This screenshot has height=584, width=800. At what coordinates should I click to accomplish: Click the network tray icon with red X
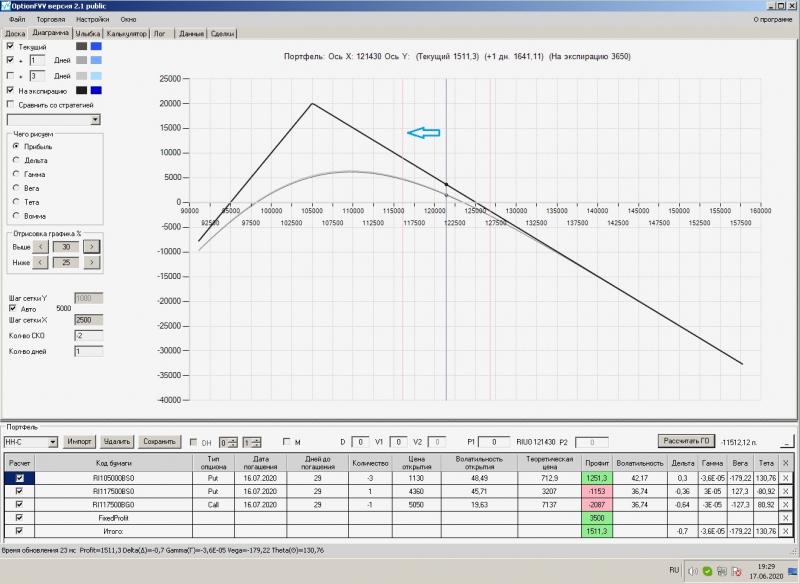click(736, 571)
